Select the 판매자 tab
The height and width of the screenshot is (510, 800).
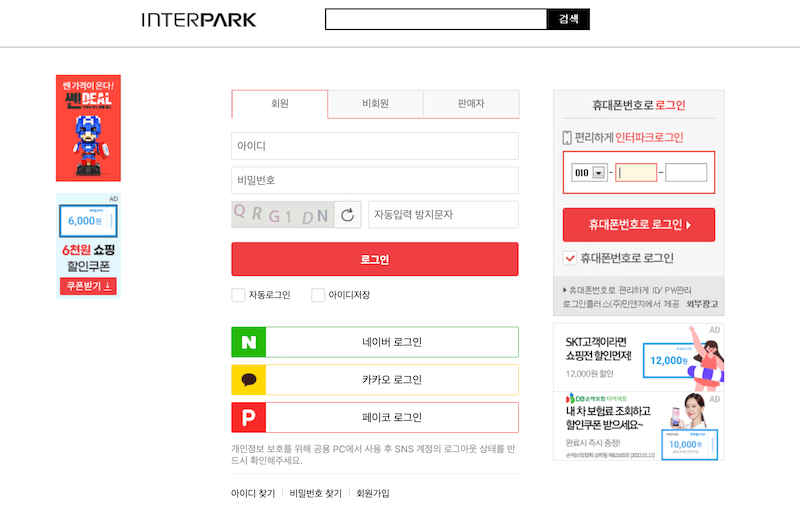471,104
